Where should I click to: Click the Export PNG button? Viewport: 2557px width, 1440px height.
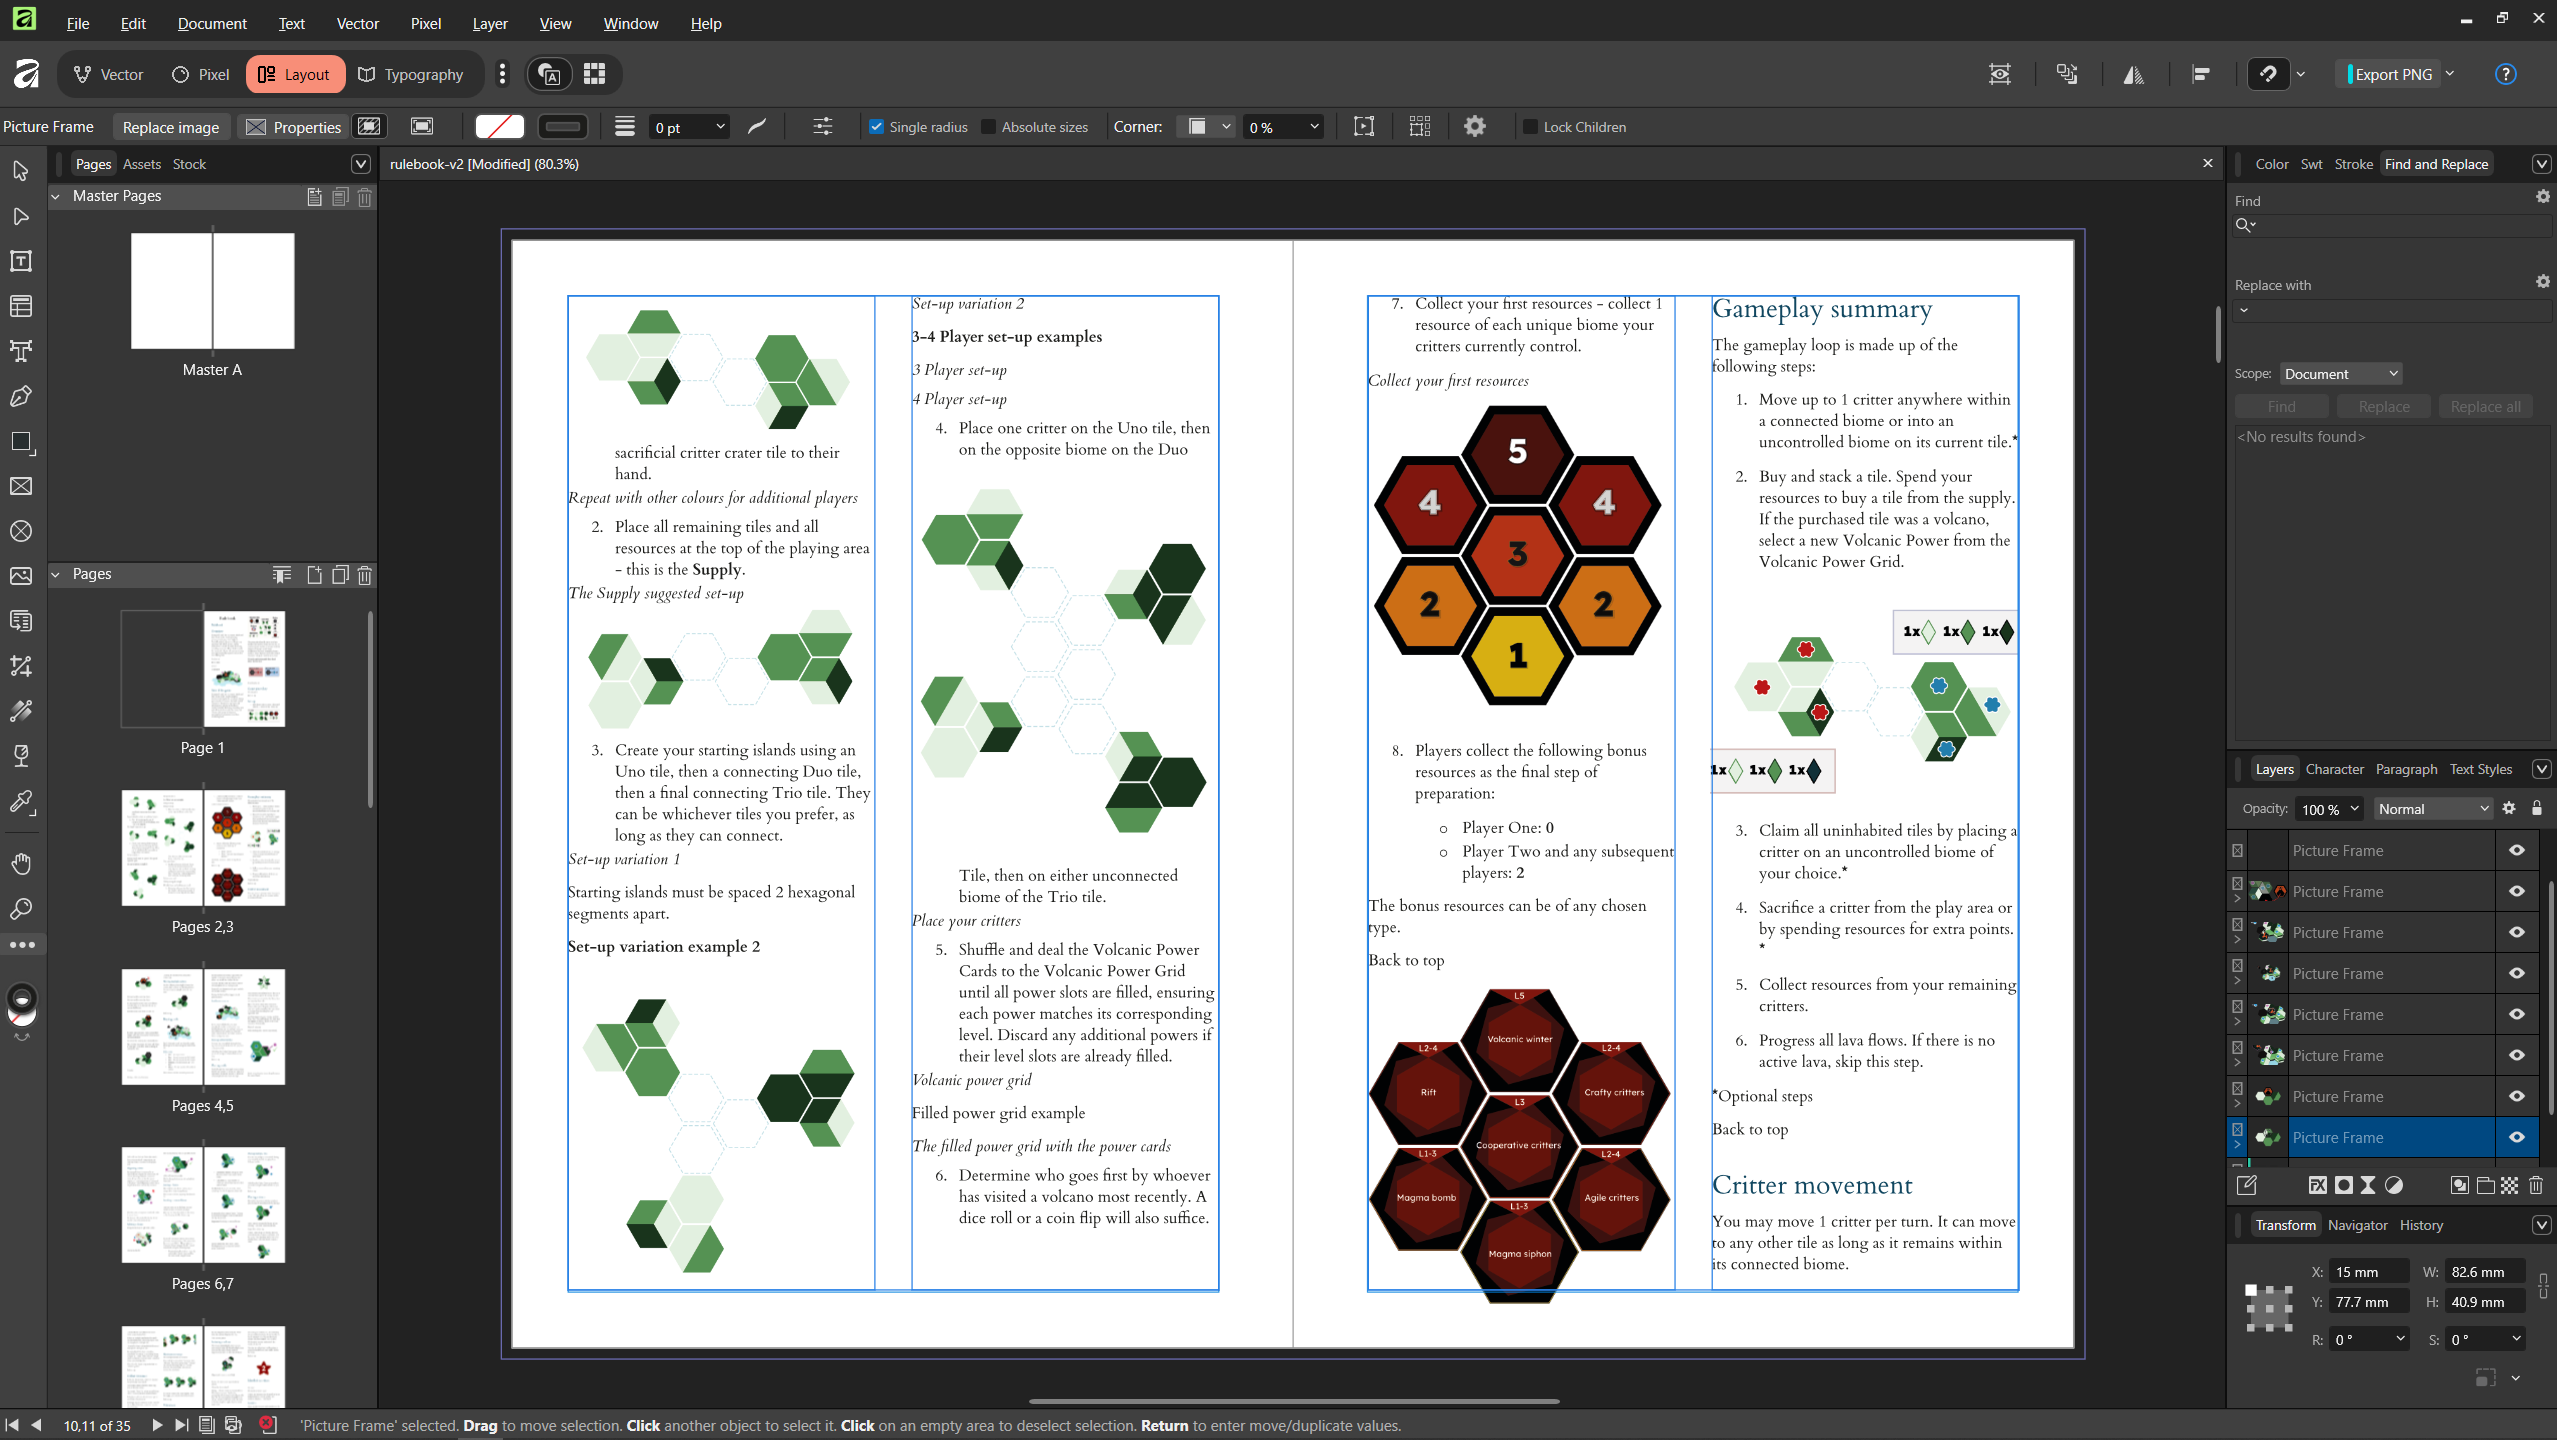pos(2392,74)
